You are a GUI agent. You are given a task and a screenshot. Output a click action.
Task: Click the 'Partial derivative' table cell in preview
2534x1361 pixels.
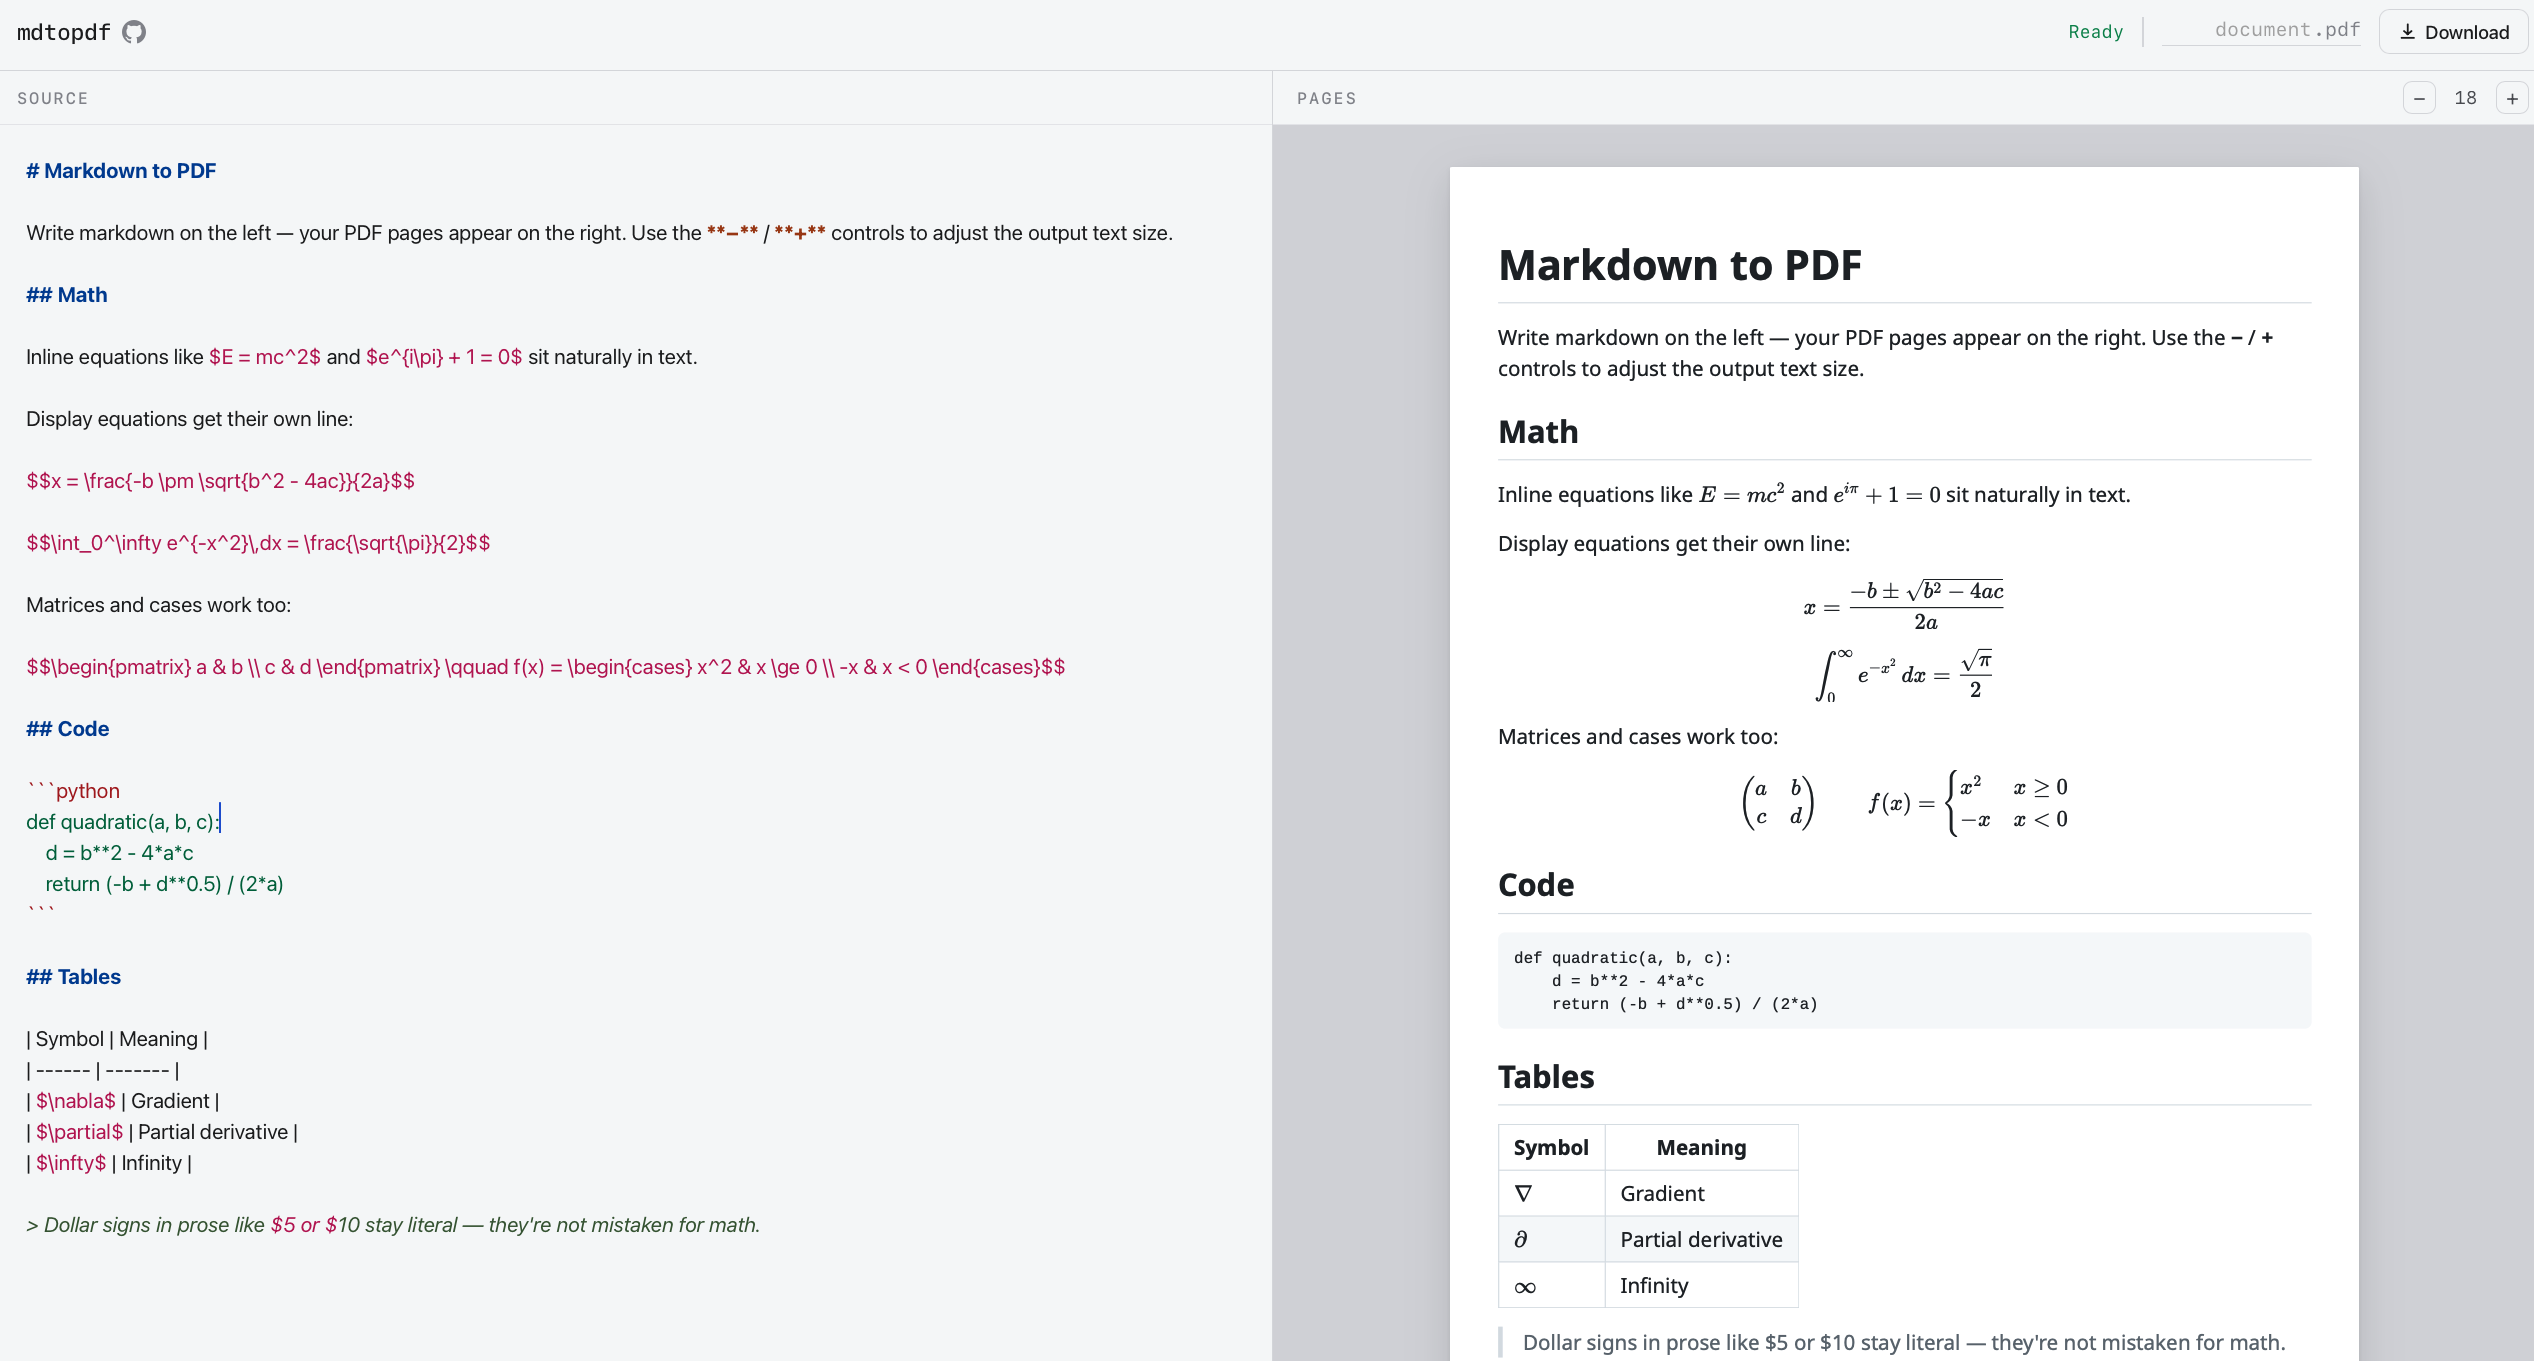(x=1701, y=1239)
